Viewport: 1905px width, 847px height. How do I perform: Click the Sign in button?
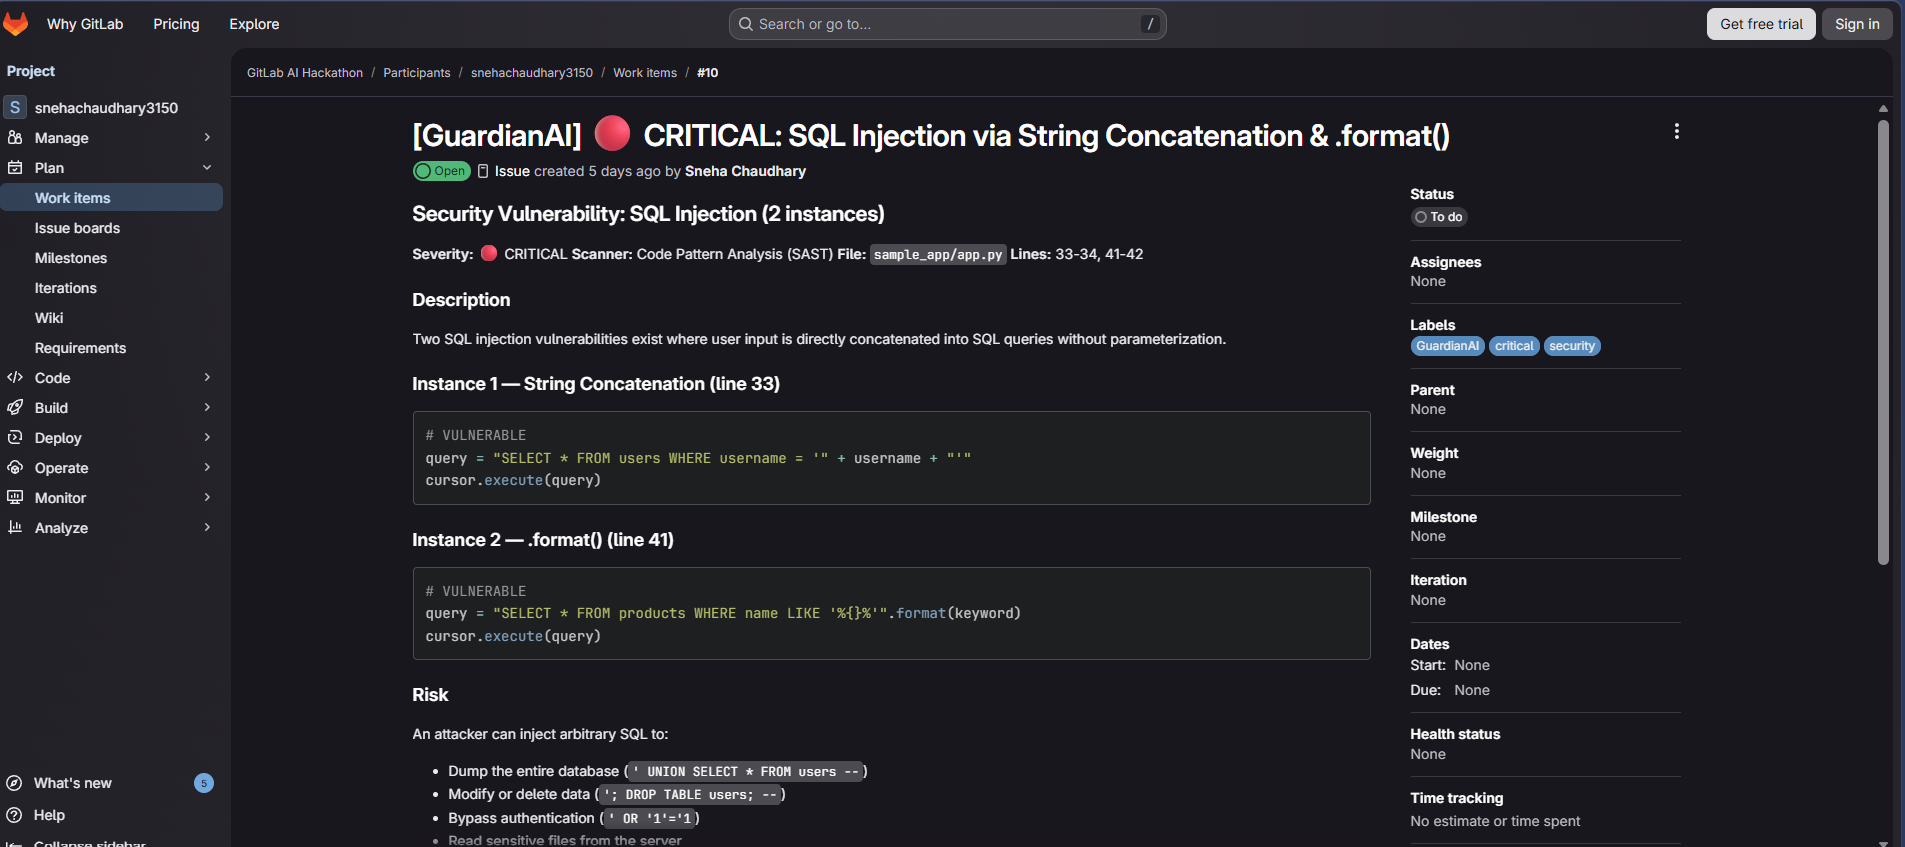[x=1857, y=24]
